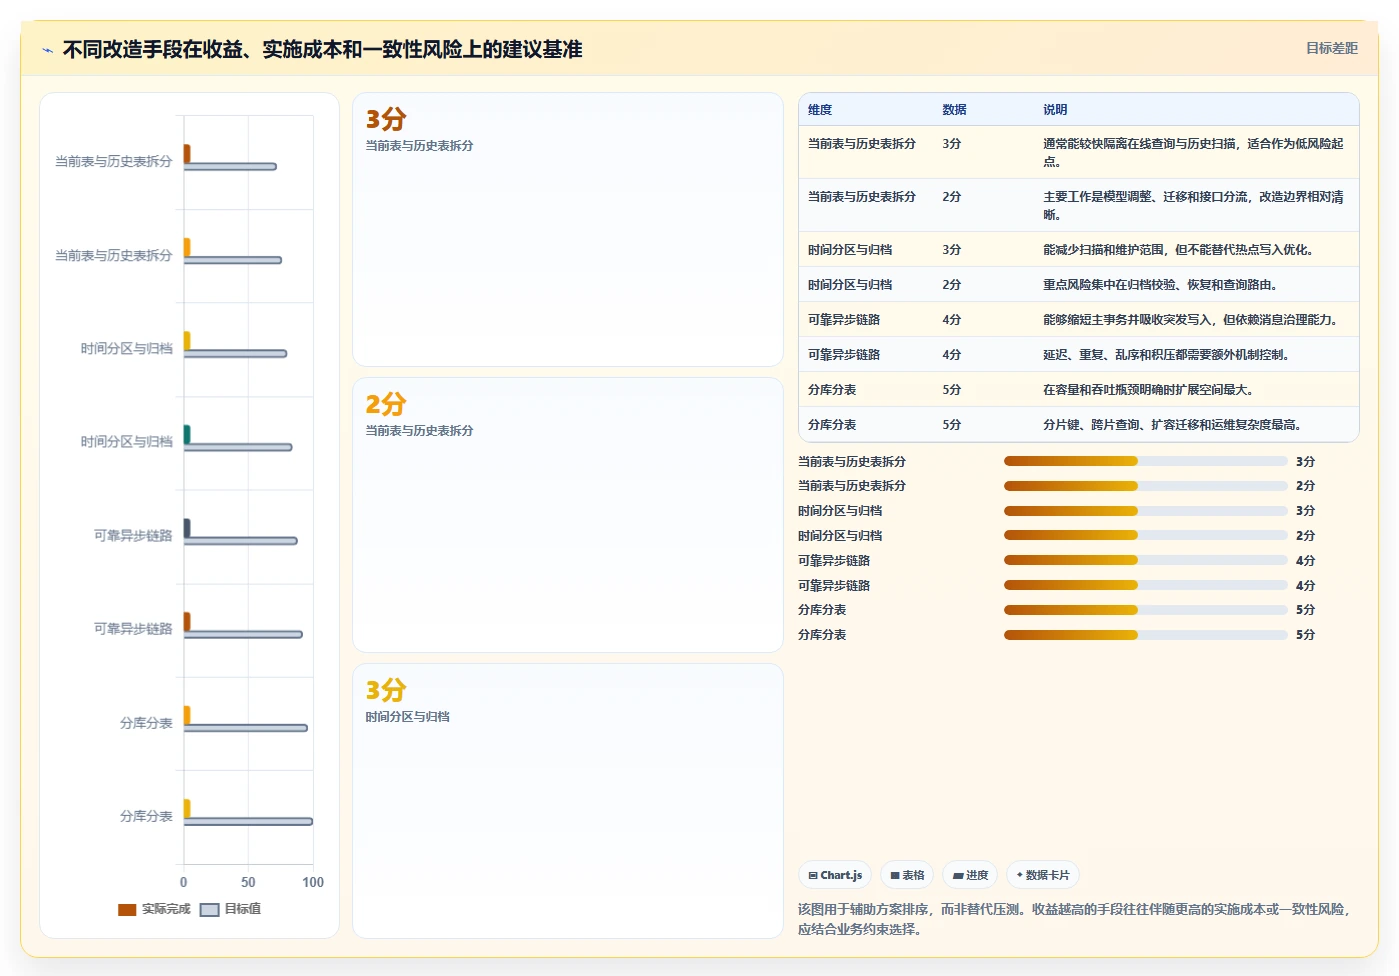Open the 3分 时间分区与归档 data card
The width and height of the screenshot is (1399, 976).
568,801
